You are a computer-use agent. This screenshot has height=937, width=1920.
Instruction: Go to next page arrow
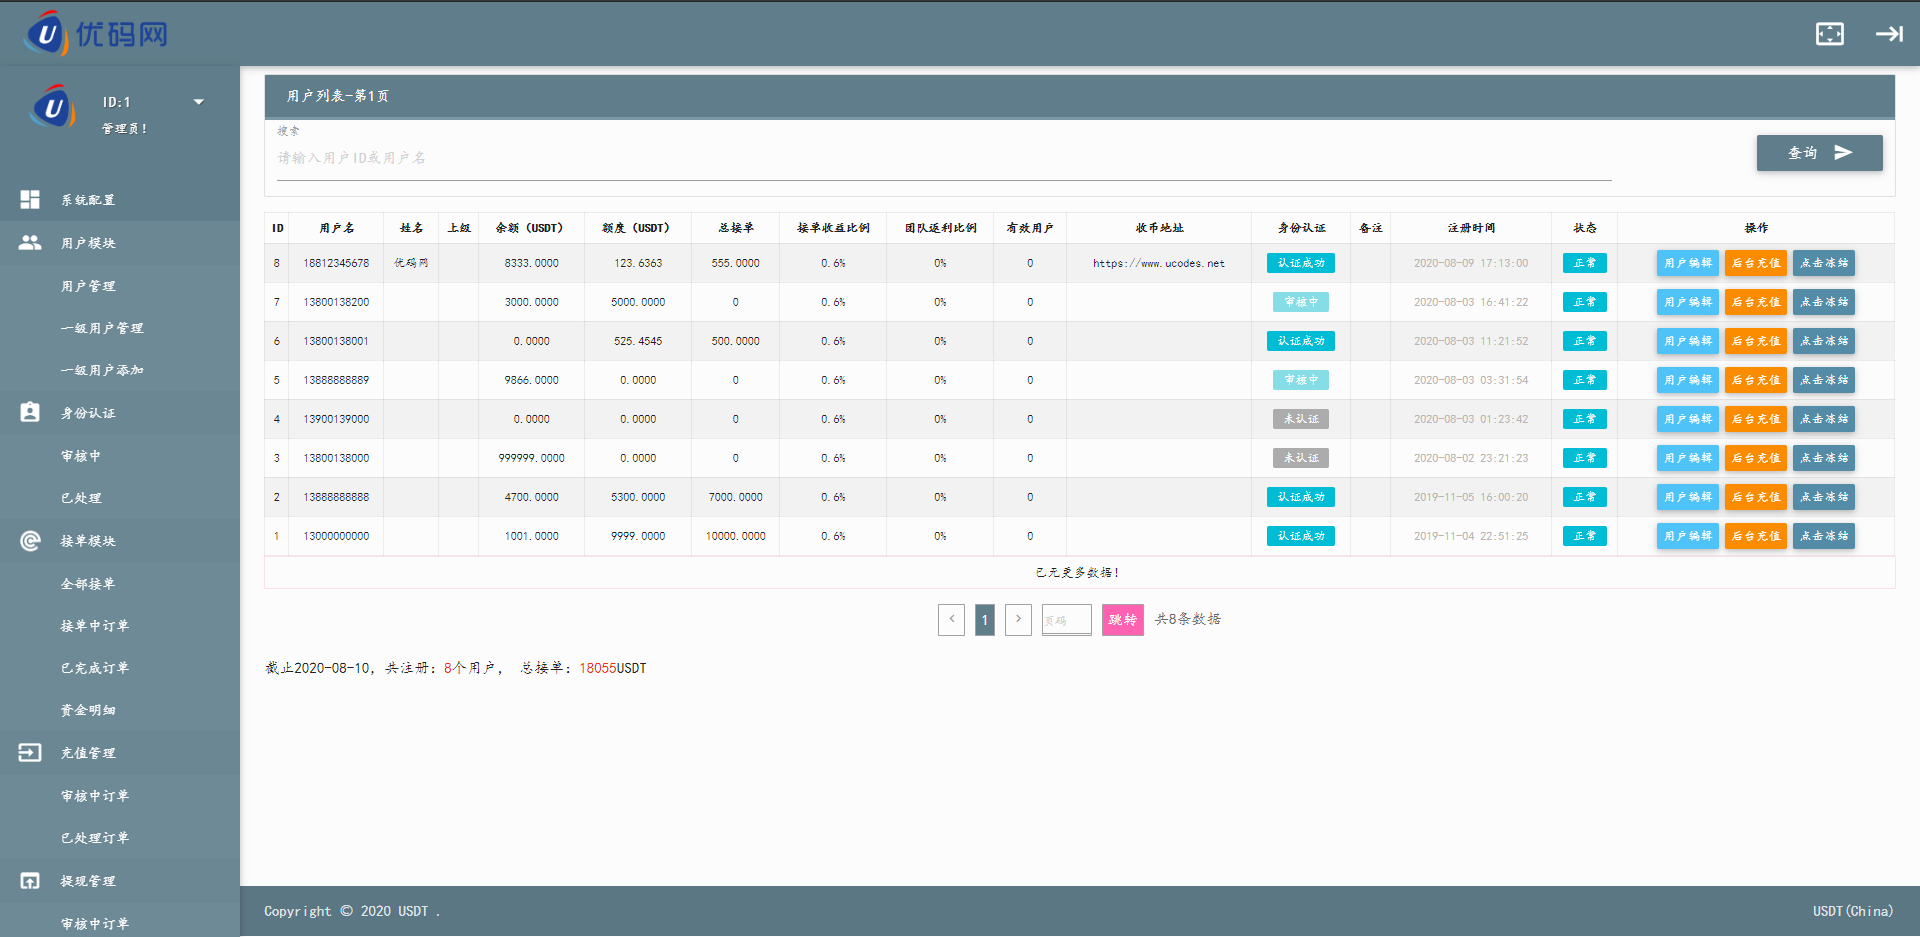[x=1018, y=620]
